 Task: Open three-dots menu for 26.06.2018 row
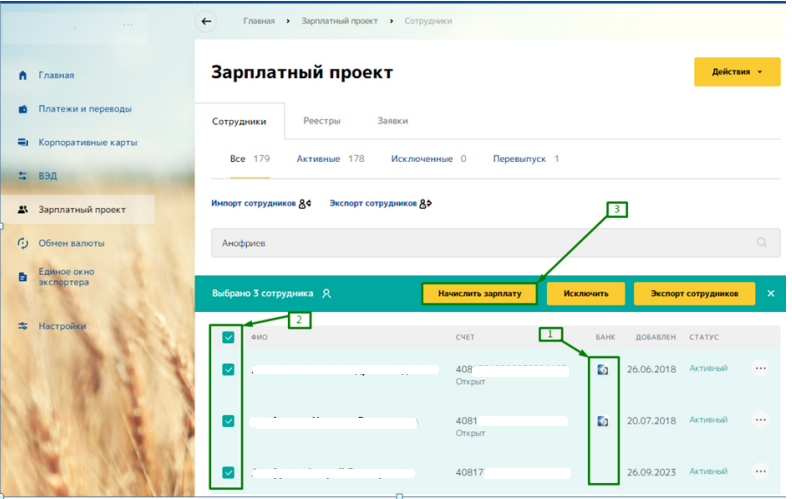(x=761, y=369)
